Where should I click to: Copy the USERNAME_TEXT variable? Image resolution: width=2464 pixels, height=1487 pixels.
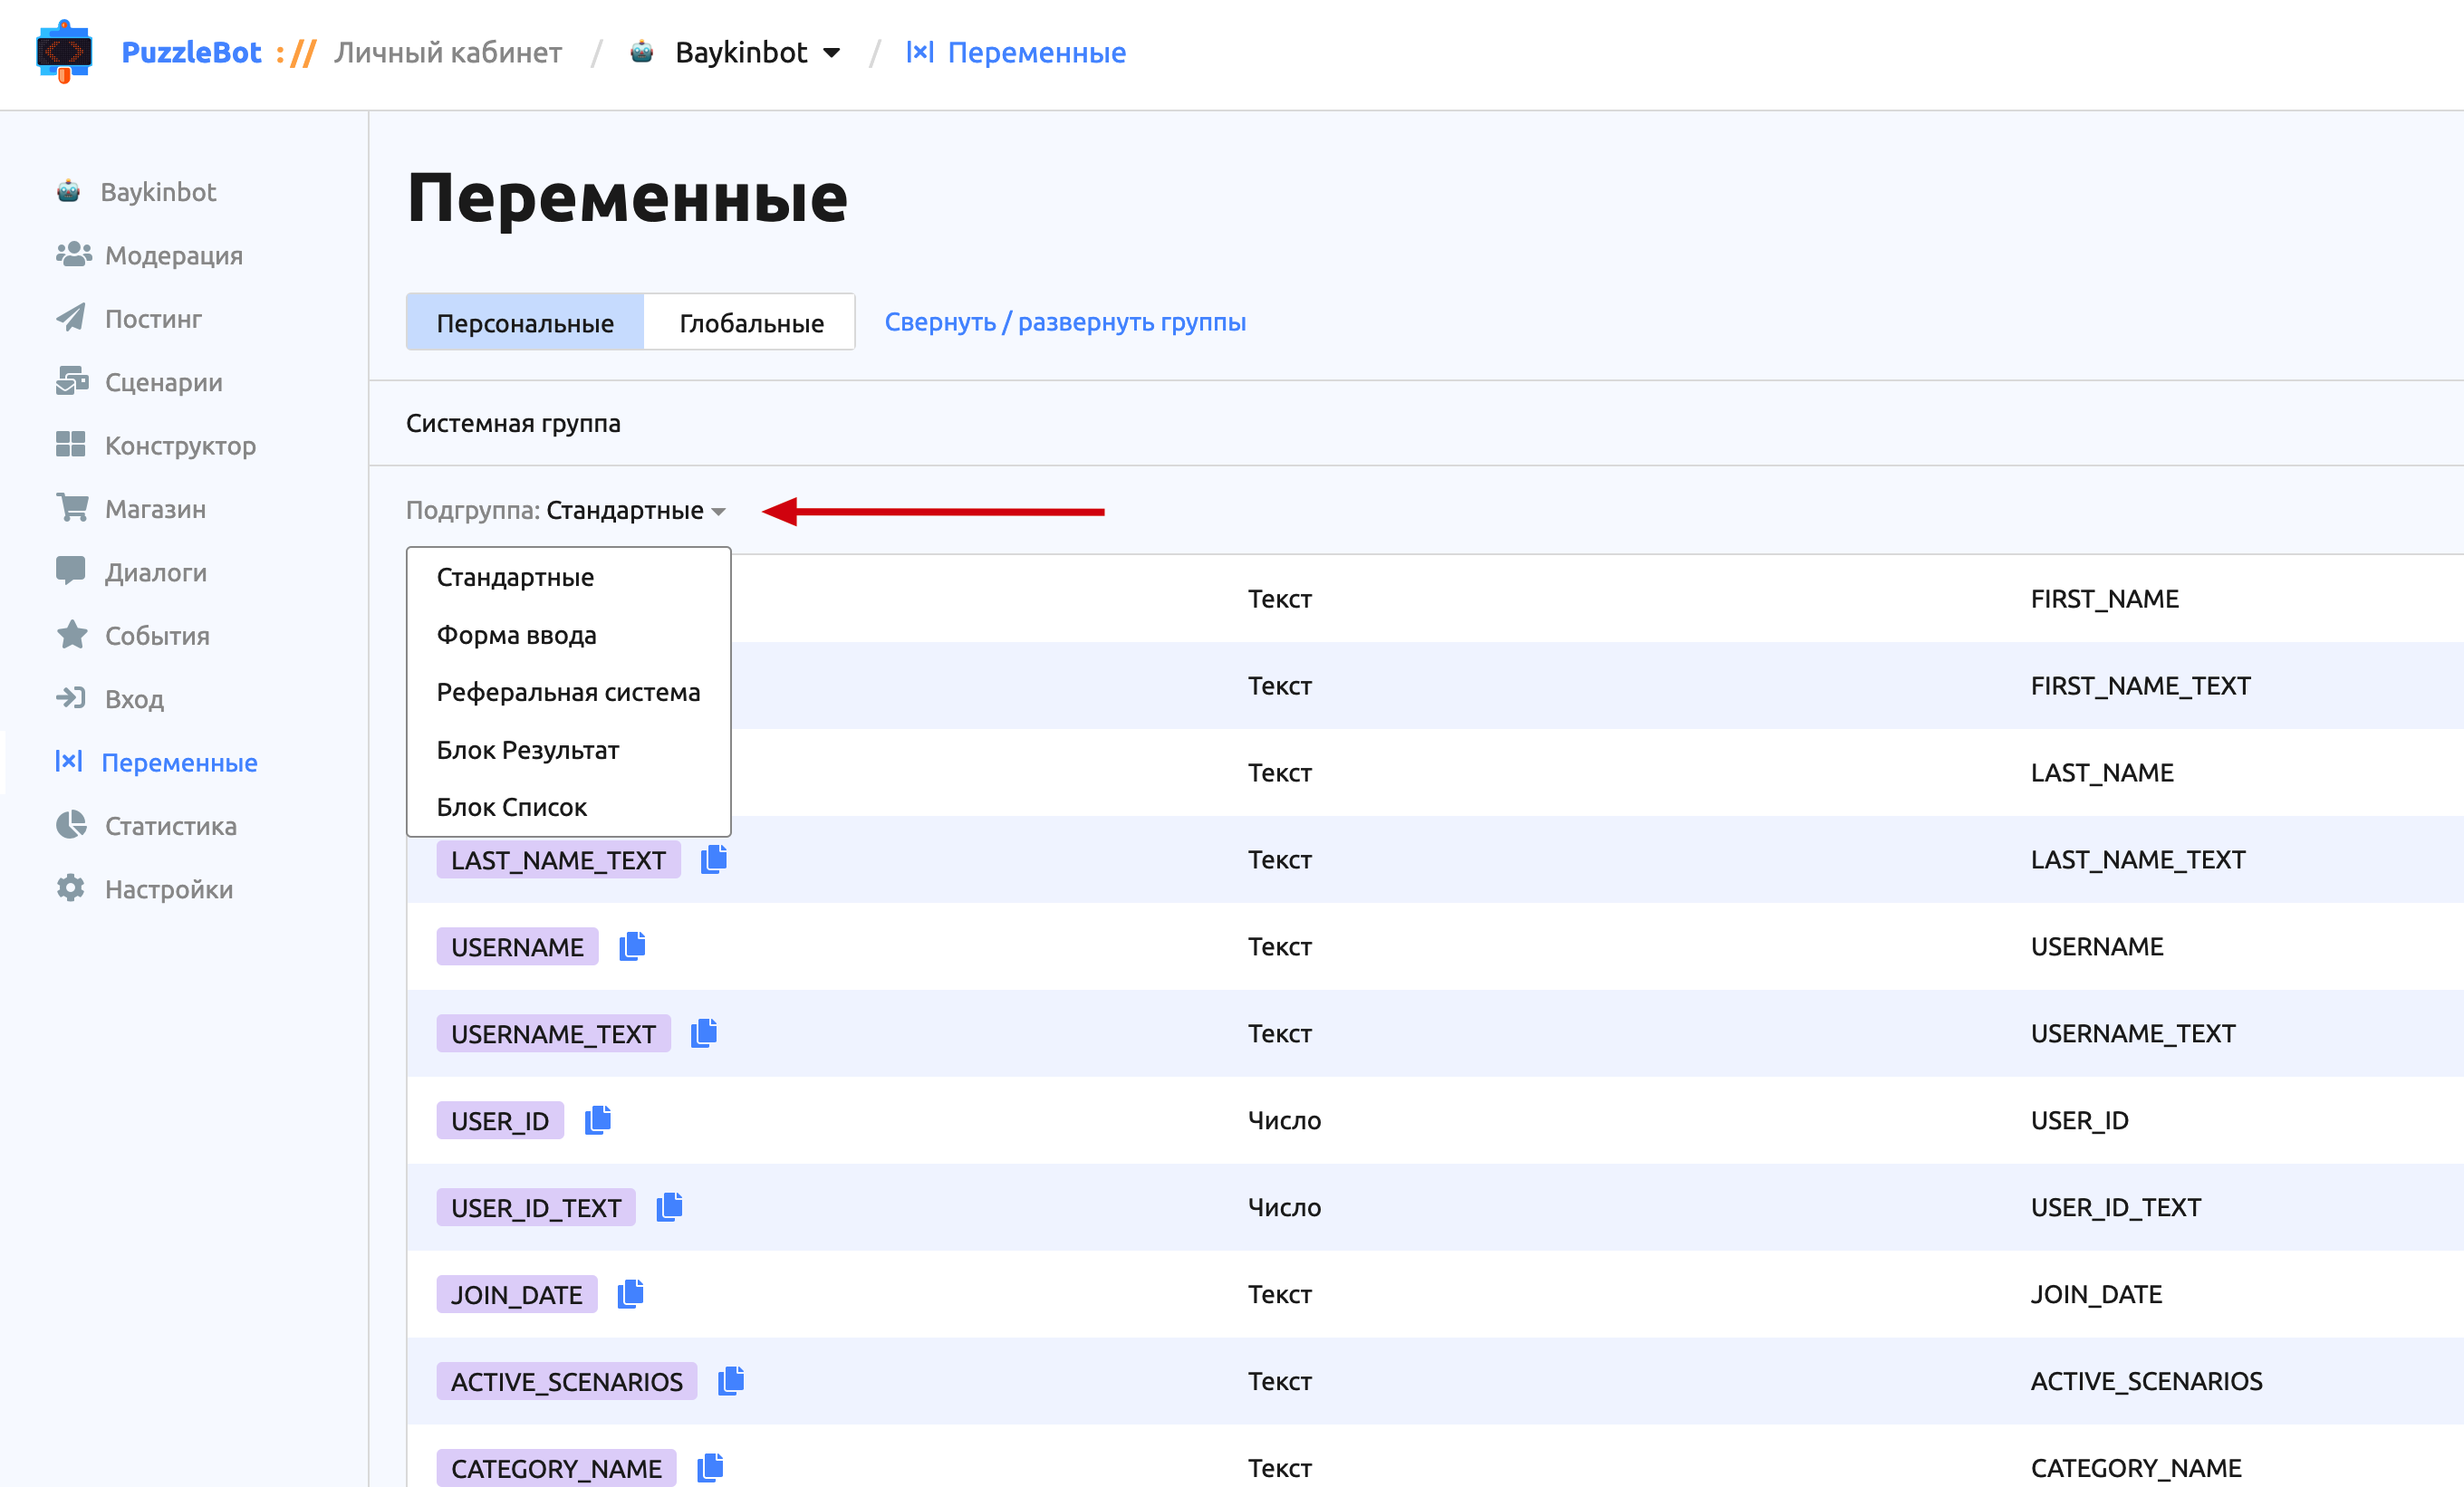[704, 1033]
